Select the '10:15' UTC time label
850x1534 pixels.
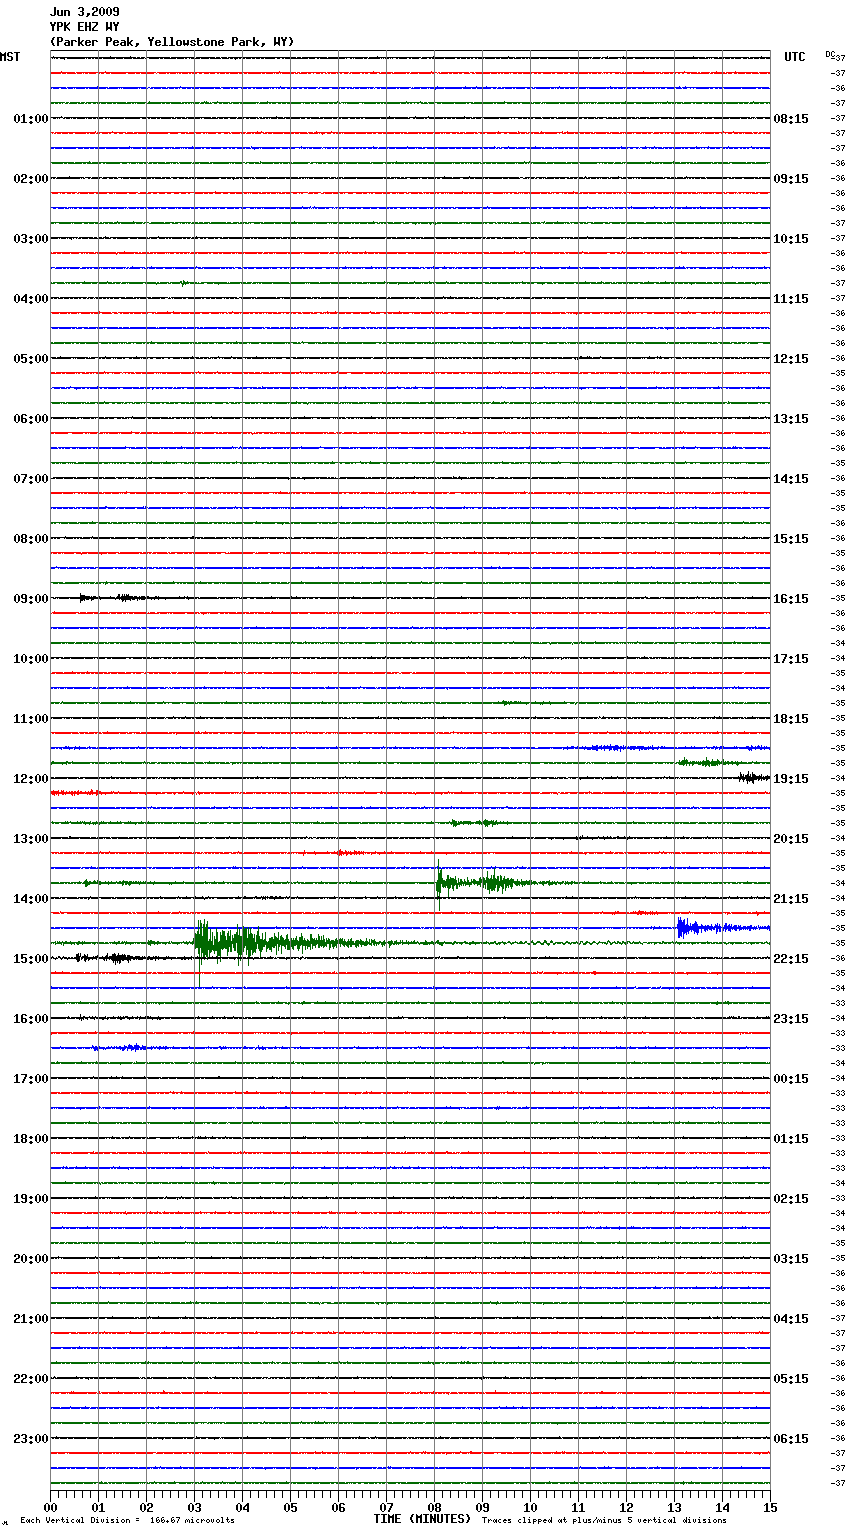[791, 239]
